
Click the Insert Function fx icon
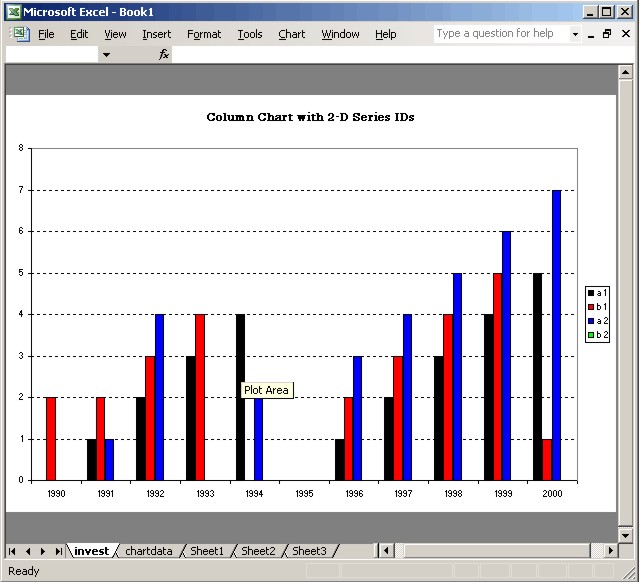click(x=164, y=54)
